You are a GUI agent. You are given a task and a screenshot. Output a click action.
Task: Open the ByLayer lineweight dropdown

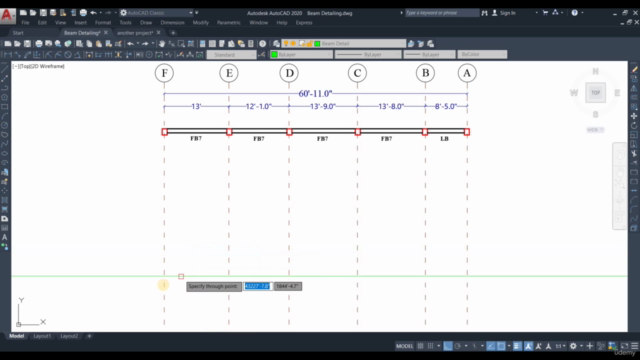[x=429, y=54]
